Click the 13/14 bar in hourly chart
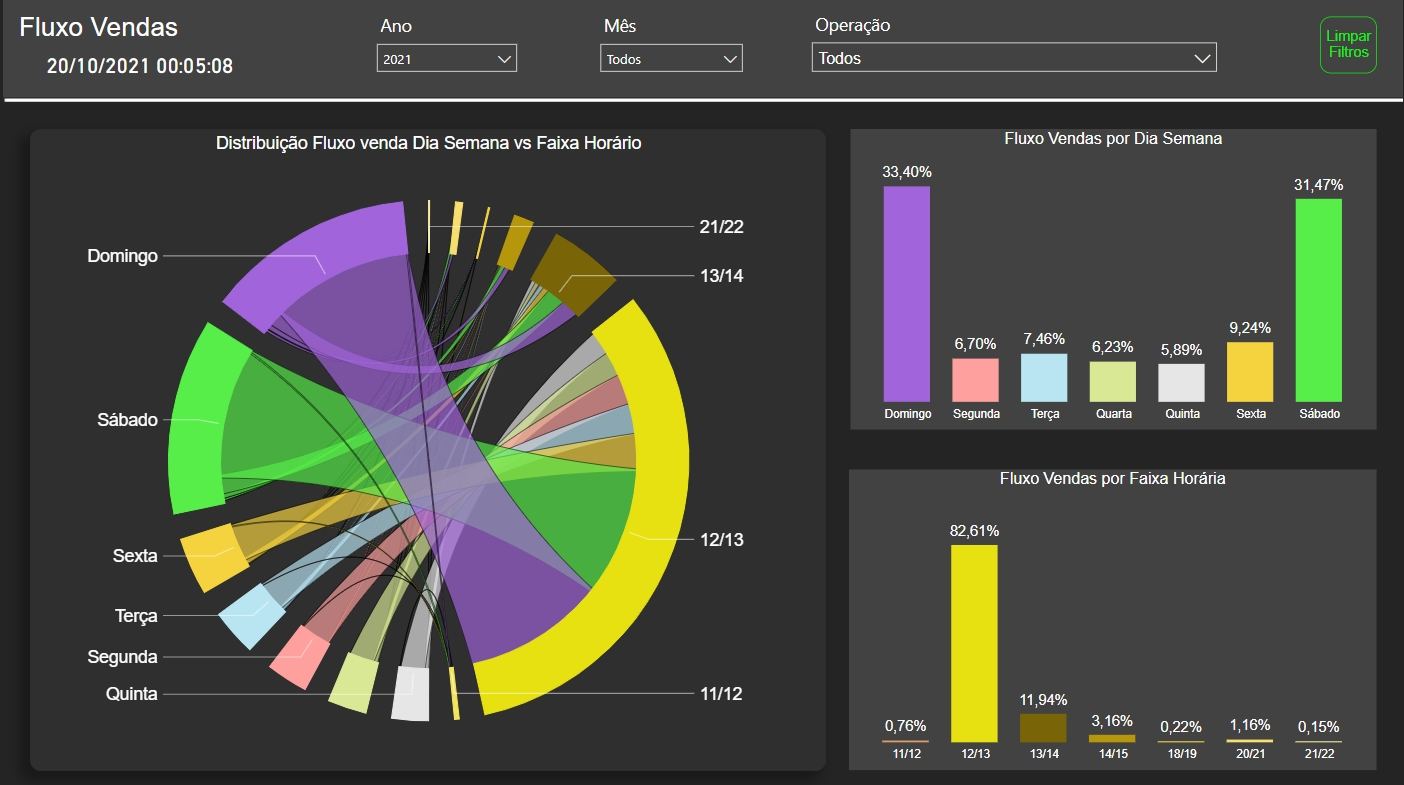Viewport: 1404px width, 785px height. click(1043, 728)
